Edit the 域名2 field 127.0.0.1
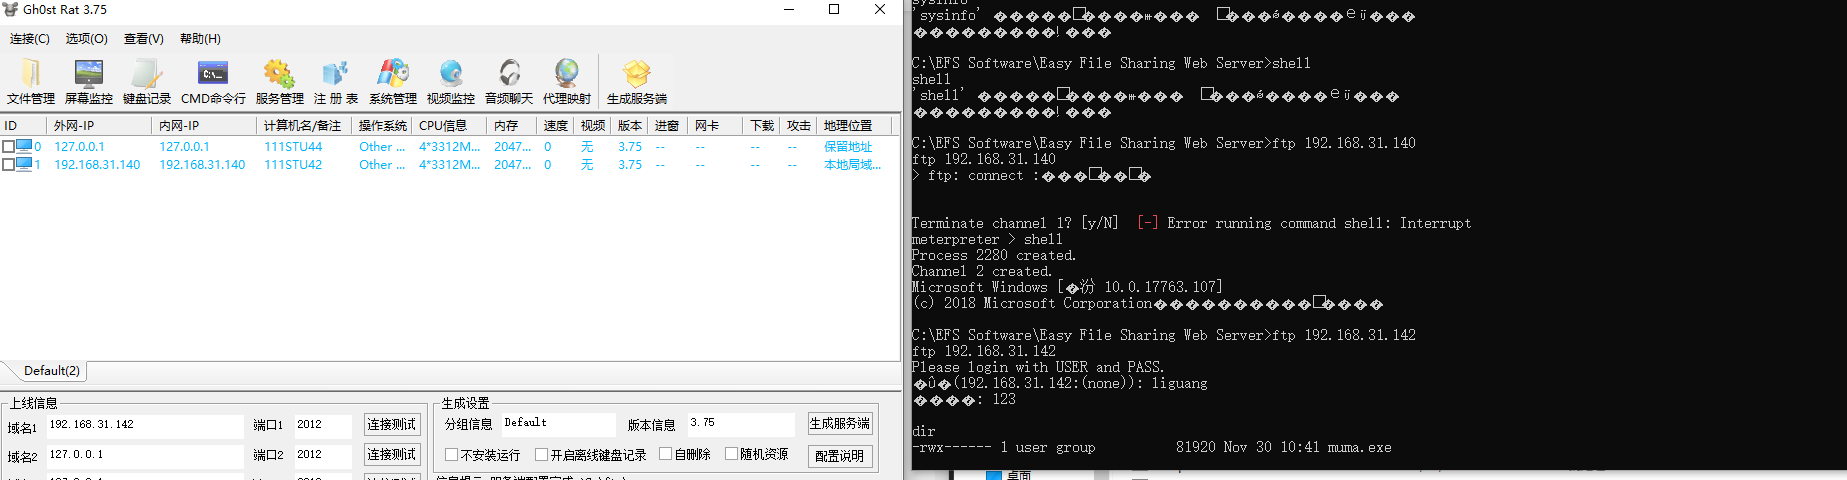 pyautogui.click(x=145, y=455)
